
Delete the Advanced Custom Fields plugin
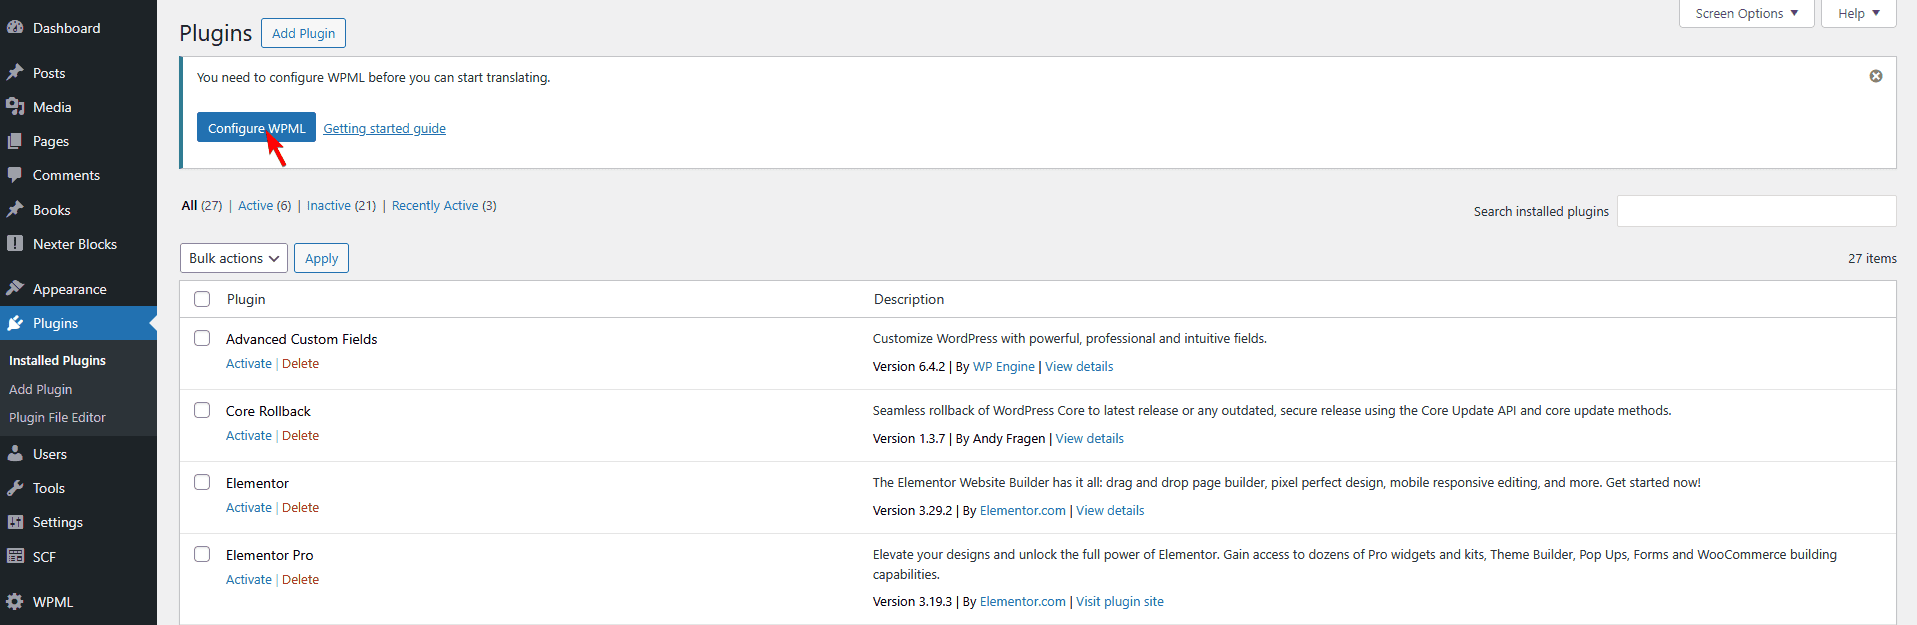coord(300,363)
